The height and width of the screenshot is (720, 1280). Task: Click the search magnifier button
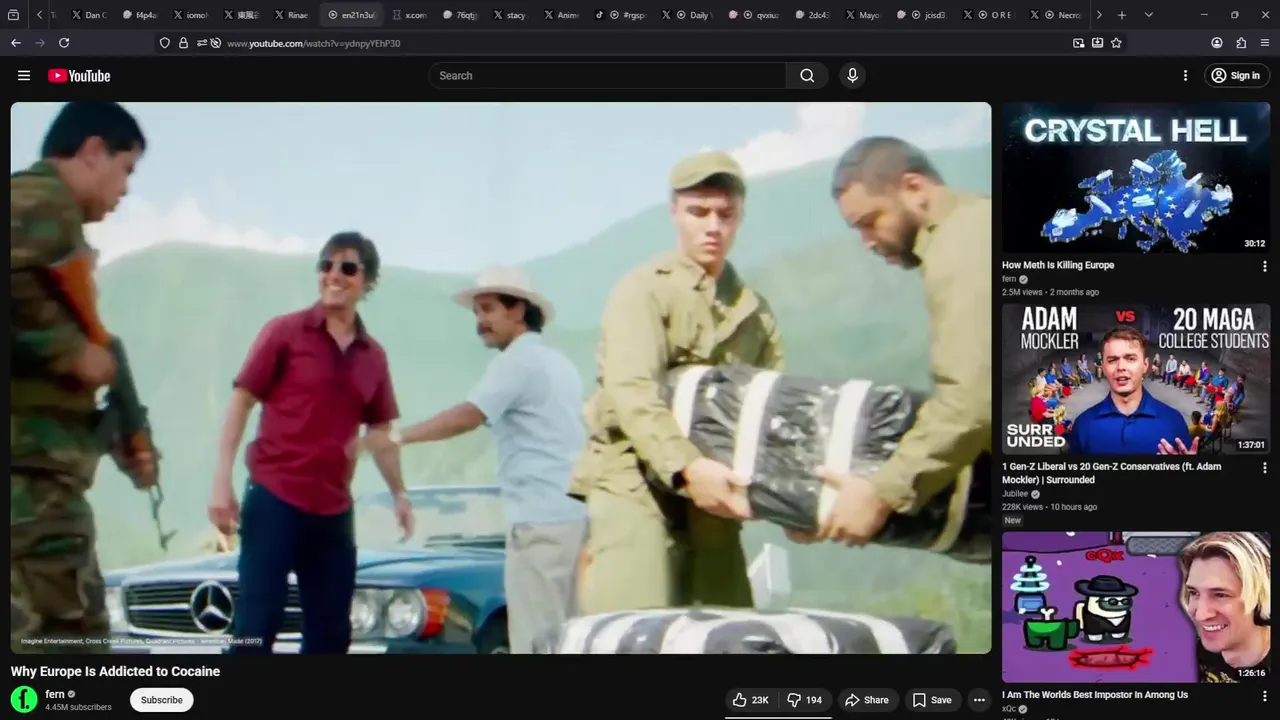point(807,76)
